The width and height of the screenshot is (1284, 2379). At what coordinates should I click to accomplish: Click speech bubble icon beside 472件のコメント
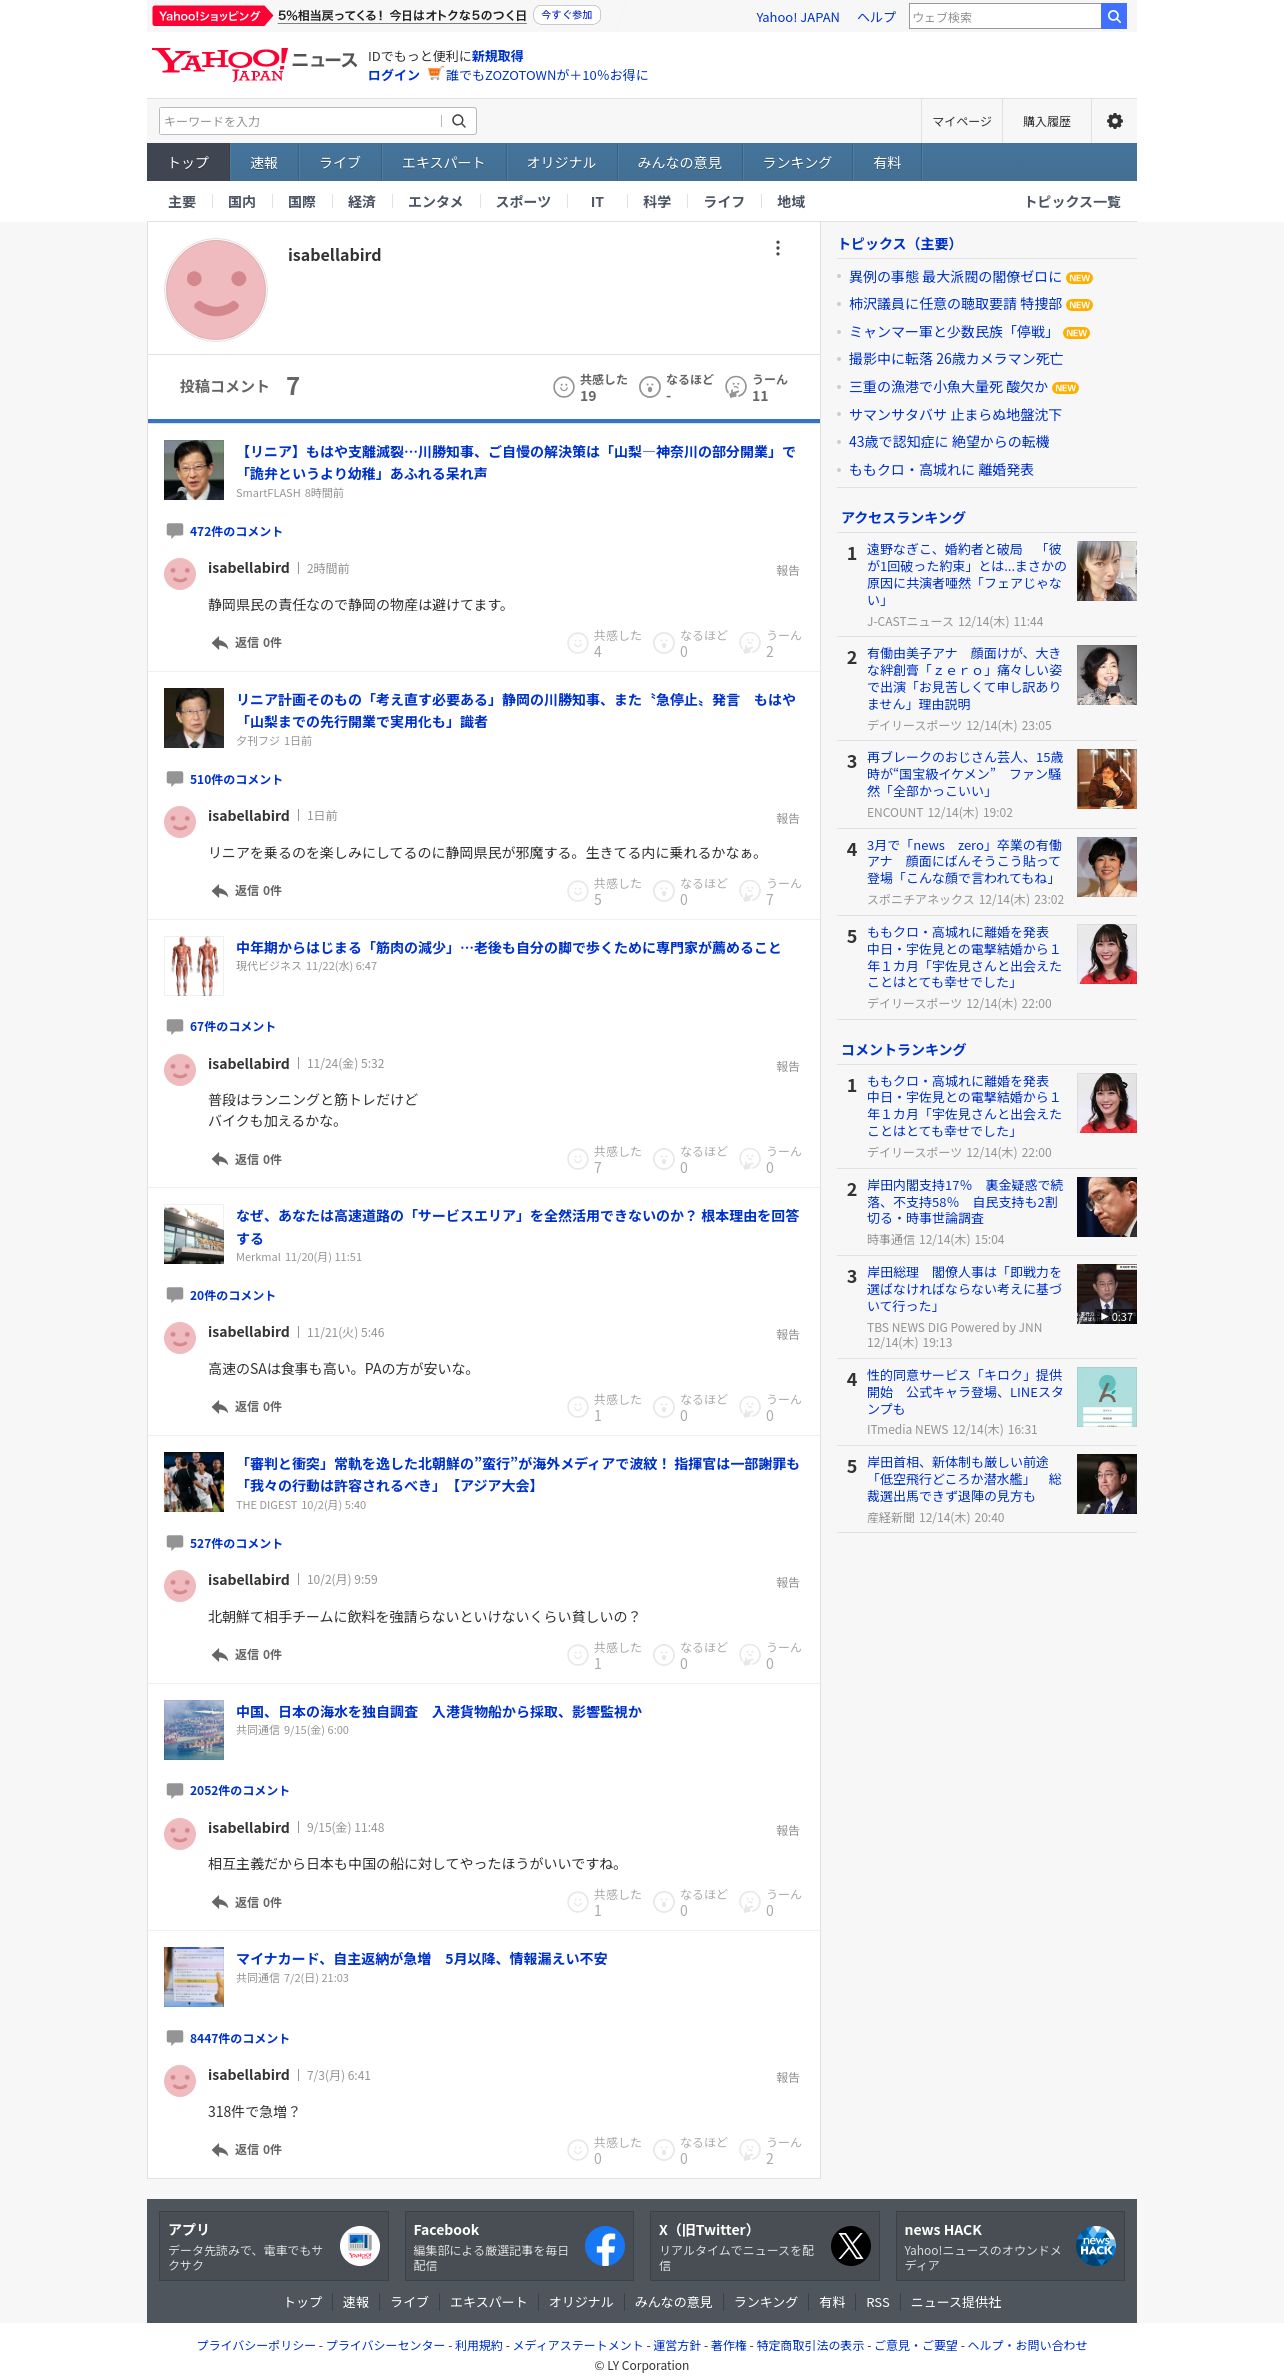[175, 531]
